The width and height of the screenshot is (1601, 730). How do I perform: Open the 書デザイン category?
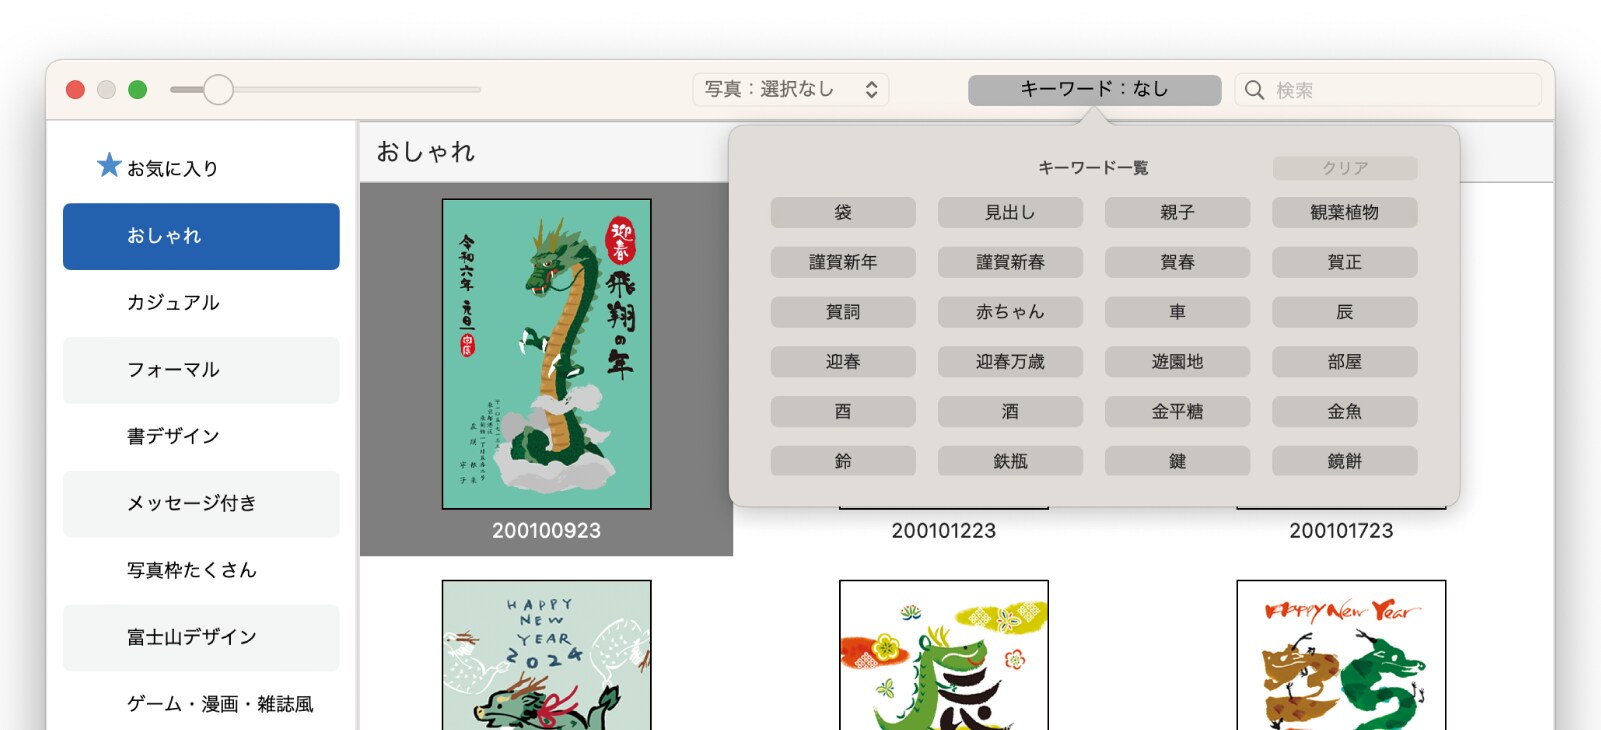tap(201, 436)
